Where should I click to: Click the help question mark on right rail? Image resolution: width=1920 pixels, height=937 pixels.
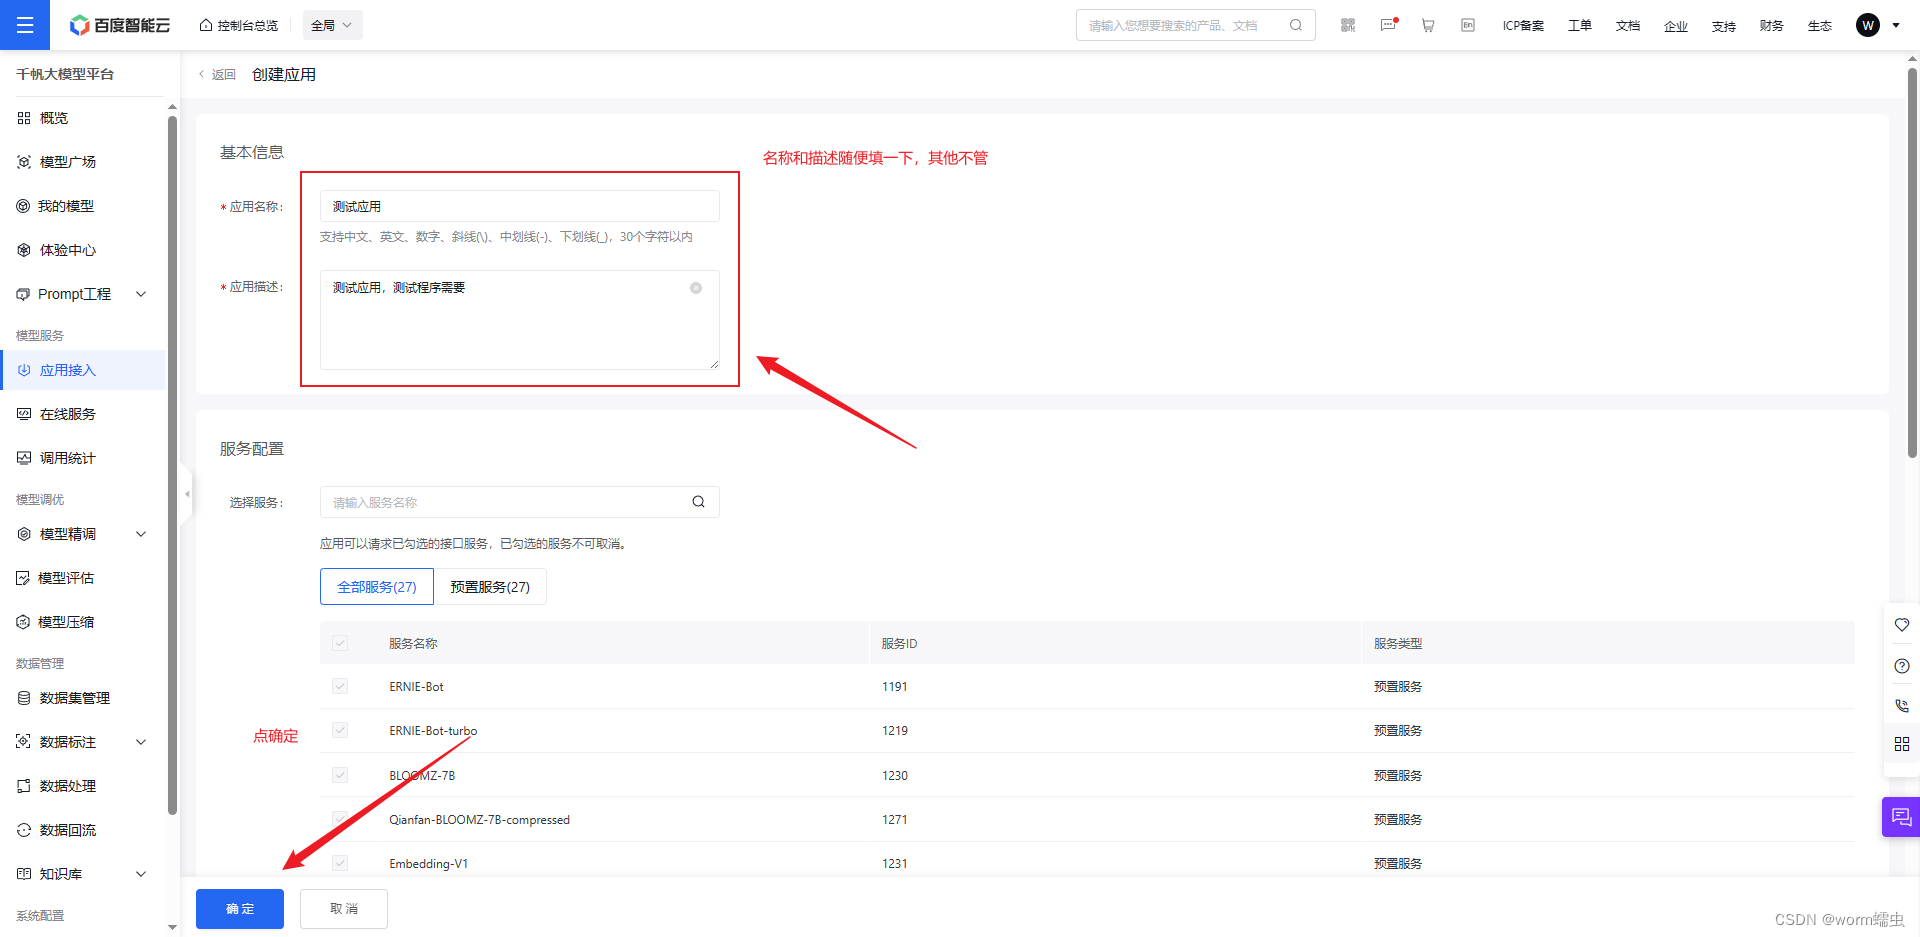[1902, 666]
